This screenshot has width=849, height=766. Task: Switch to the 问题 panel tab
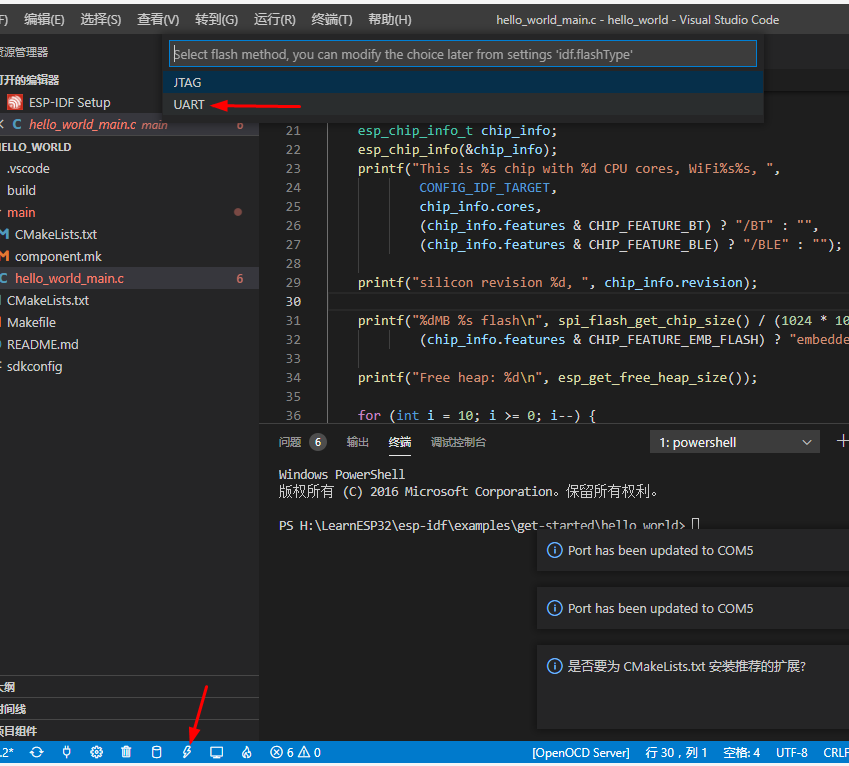coord(290,442)
